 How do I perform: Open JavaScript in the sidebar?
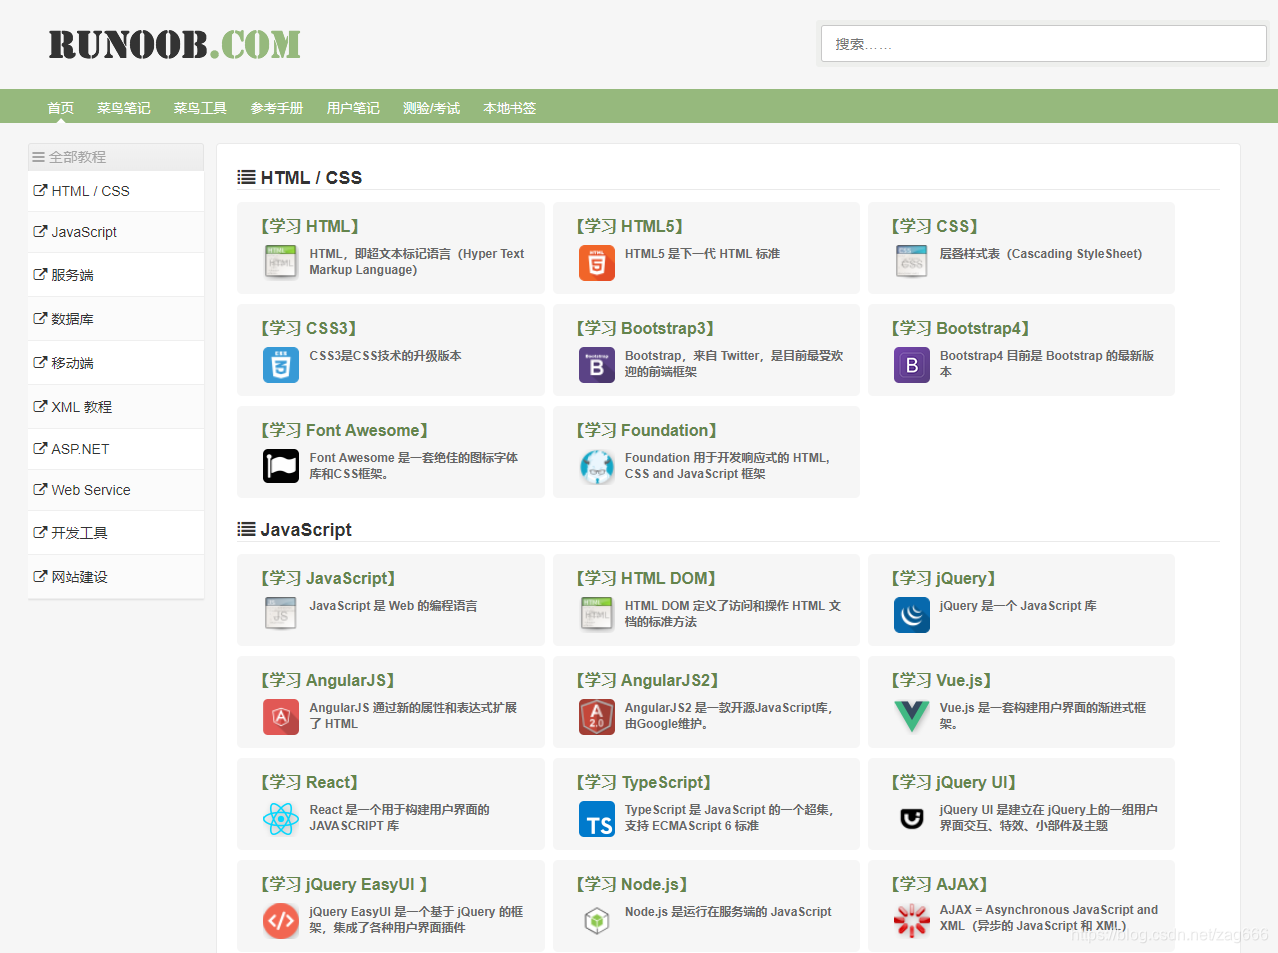(116, 232)
